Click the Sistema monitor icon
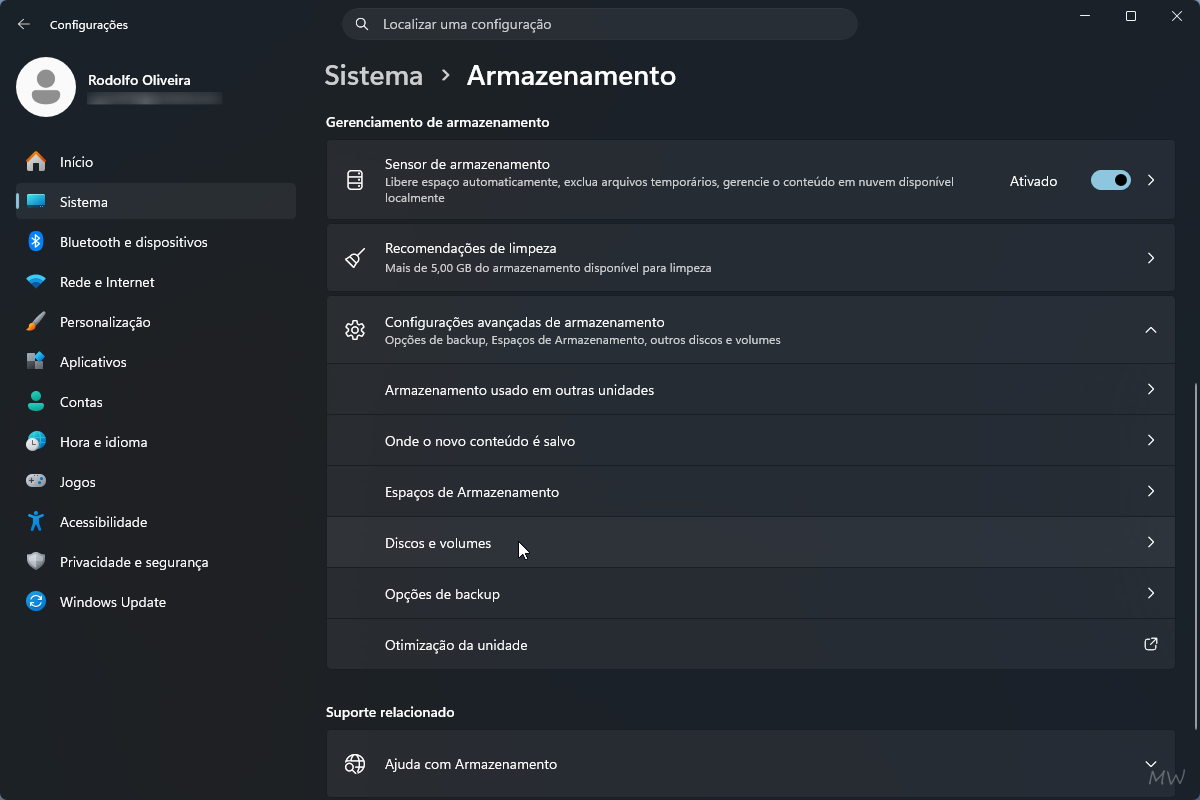Screen dimensions: 1200x800 point(36,202)
